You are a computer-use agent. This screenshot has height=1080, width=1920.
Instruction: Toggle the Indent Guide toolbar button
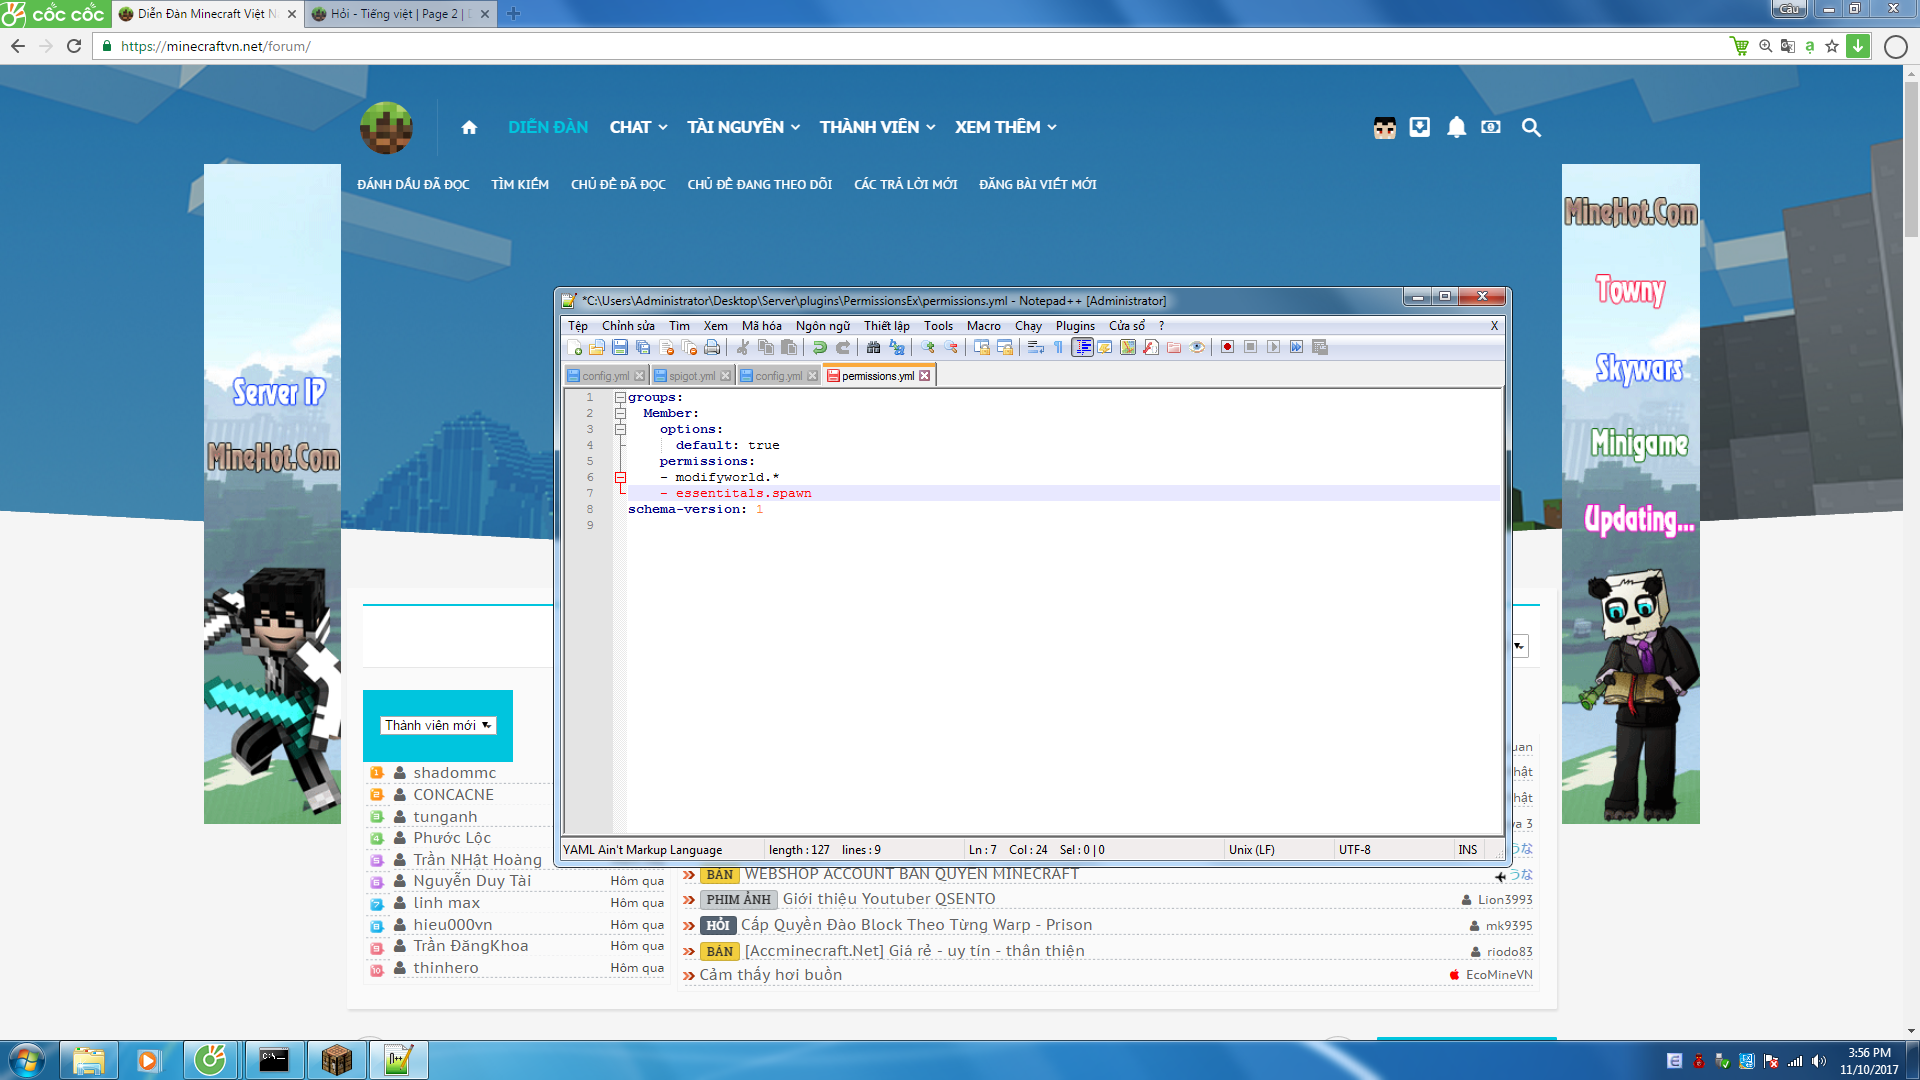pos(1082,347)
